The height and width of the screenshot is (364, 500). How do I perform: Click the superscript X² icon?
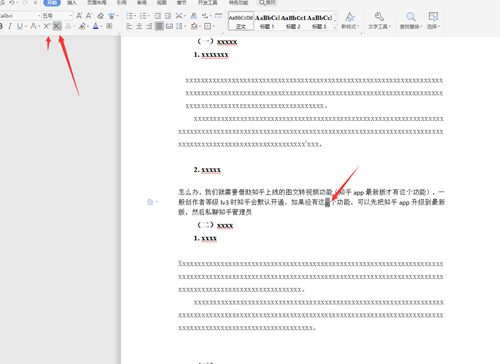click(47, 26)
